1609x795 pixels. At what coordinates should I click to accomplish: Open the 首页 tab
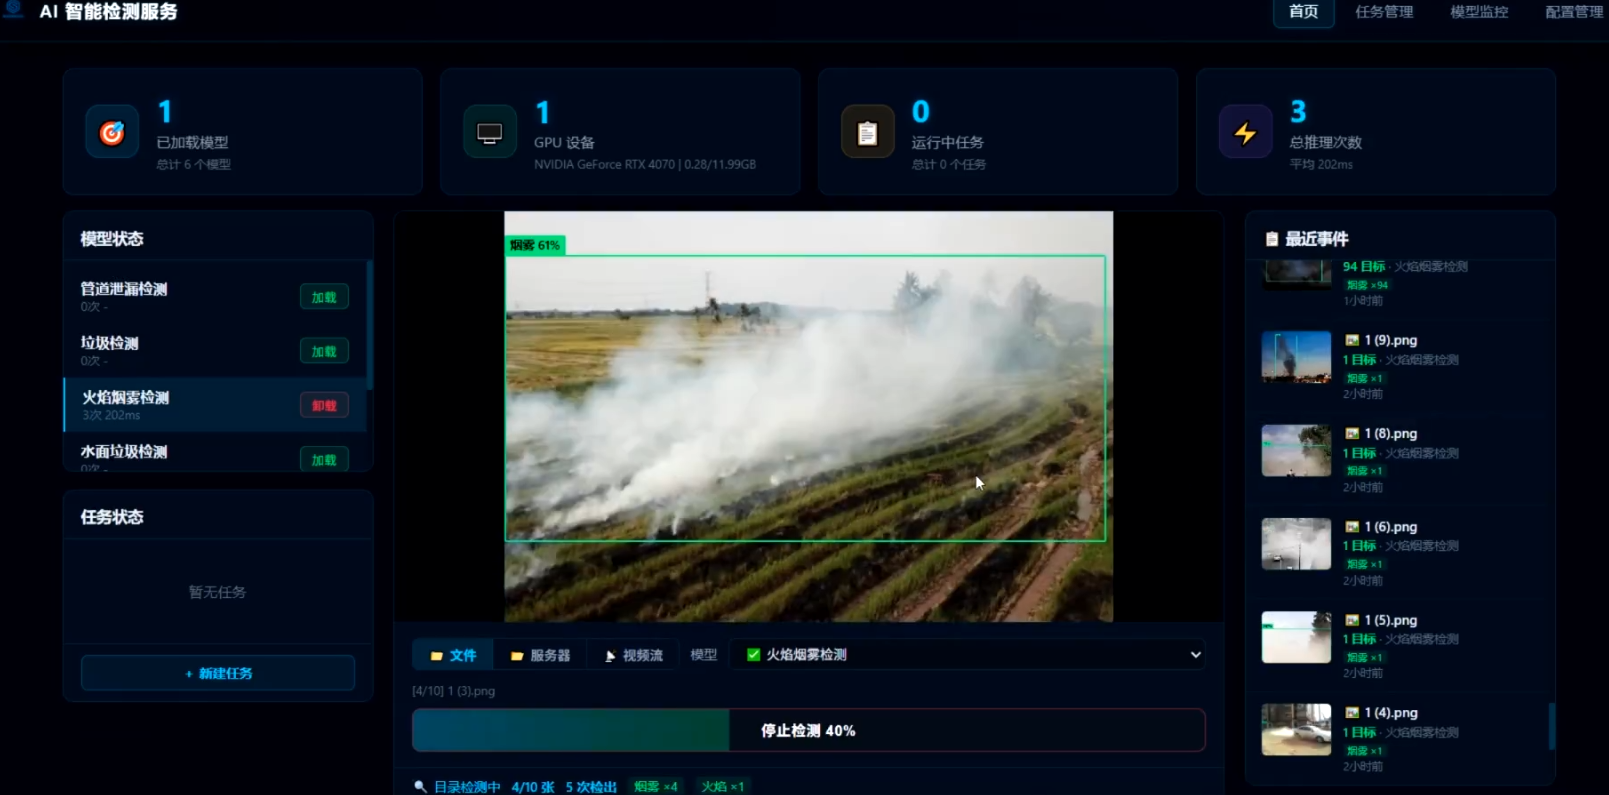click(x=1303, y=12)
